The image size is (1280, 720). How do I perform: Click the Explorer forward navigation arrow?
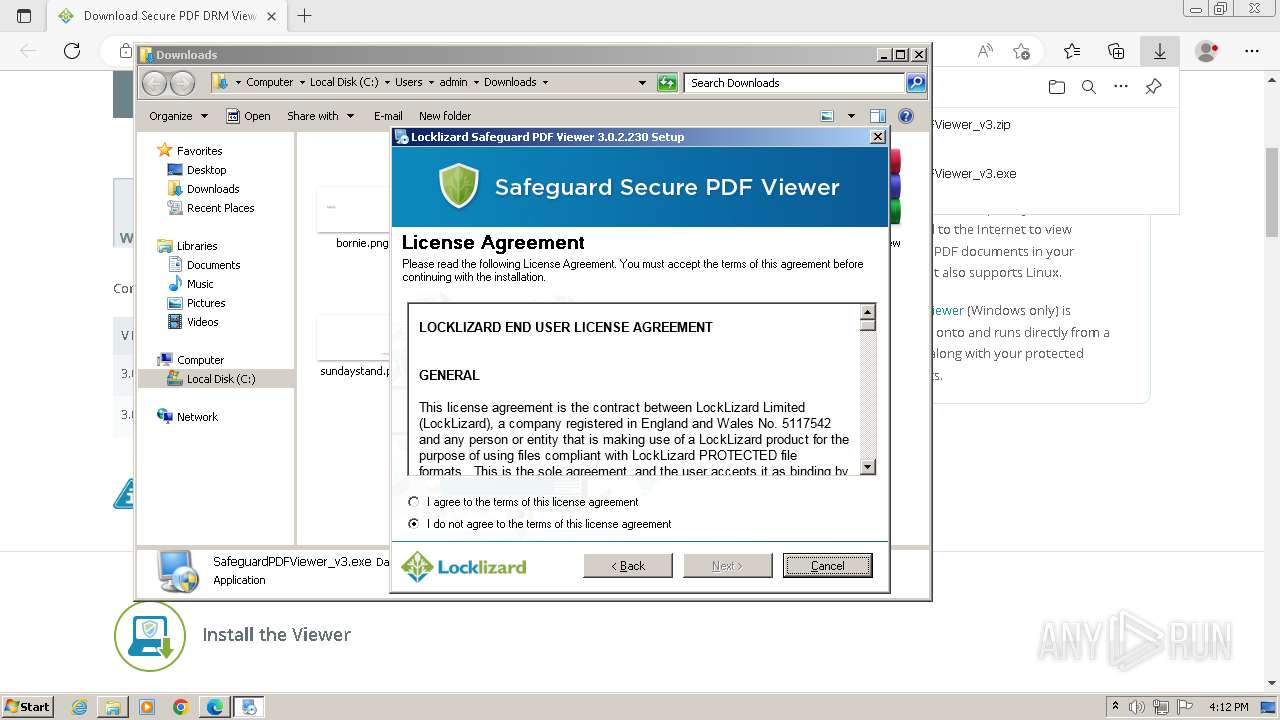click(182, 83)
